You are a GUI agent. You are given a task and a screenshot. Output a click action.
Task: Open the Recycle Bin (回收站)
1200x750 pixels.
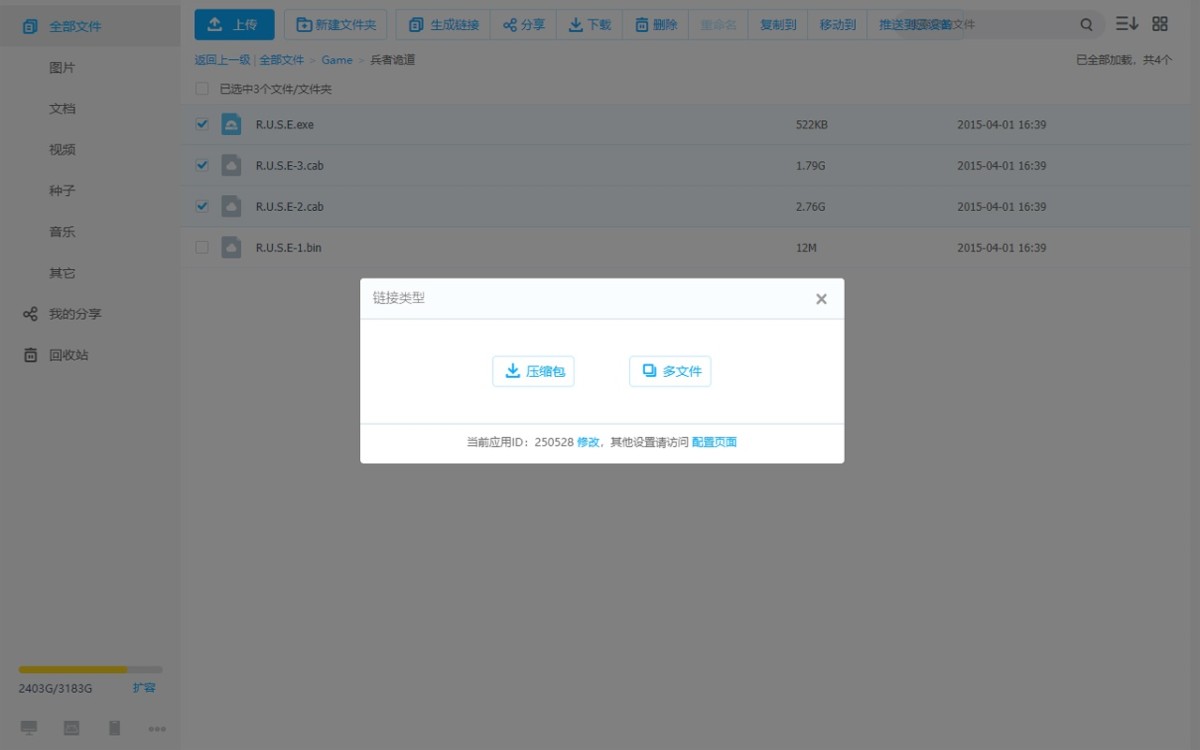tap(68, 355)
